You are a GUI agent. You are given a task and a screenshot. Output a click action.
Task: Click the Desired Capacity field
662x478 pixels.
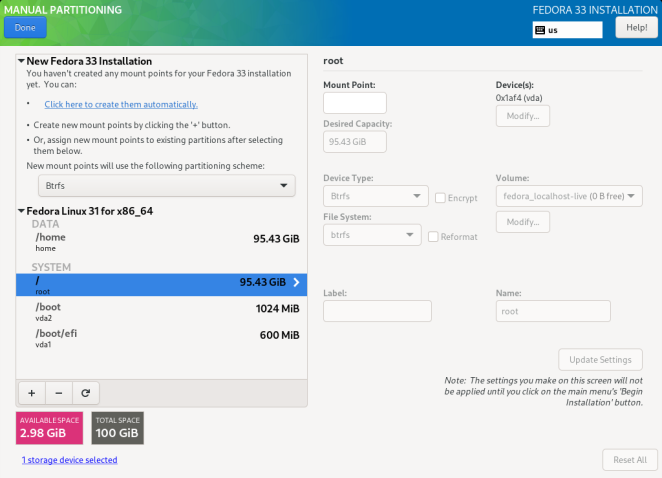(x=355, y=142)
